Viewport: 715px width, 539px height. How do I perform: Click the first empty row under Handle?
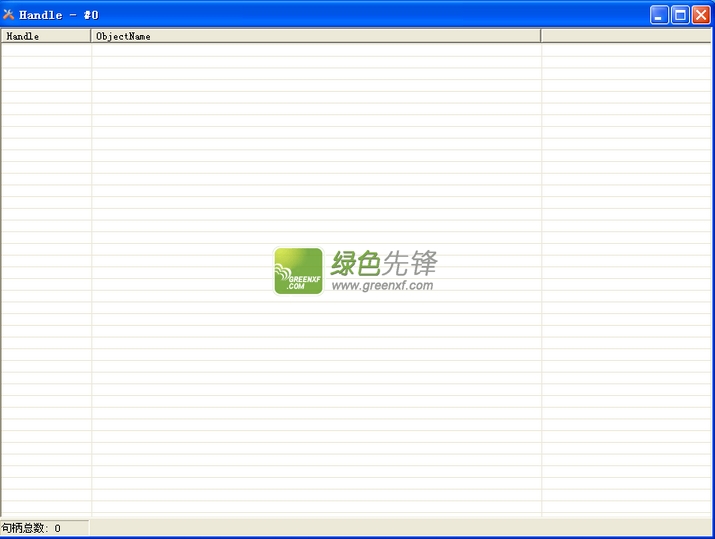click(x=45, y=50)
